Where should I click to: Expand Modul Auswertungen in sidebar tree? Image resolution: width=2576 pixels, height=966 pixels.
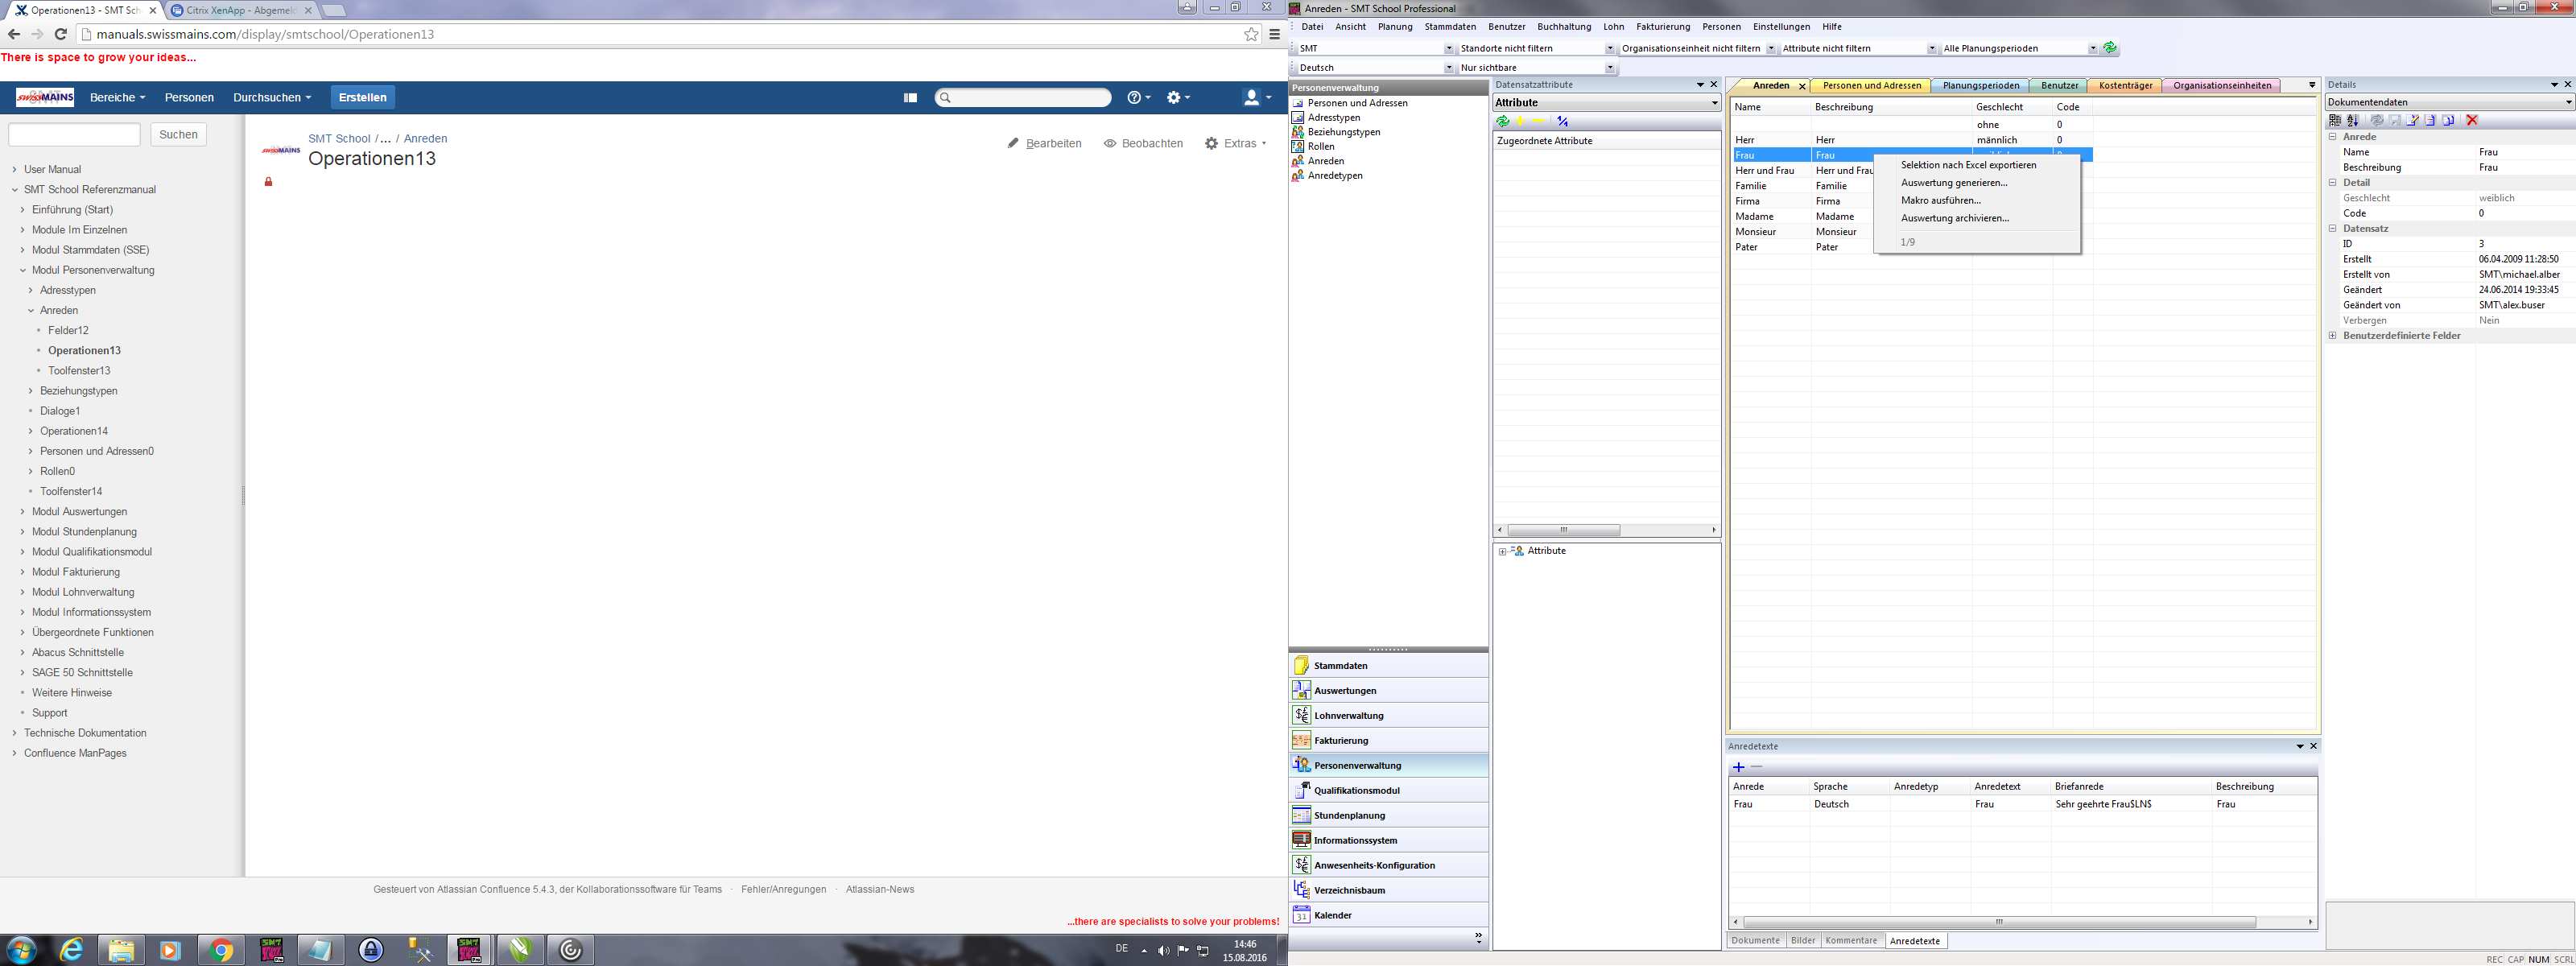coord(22,512)
